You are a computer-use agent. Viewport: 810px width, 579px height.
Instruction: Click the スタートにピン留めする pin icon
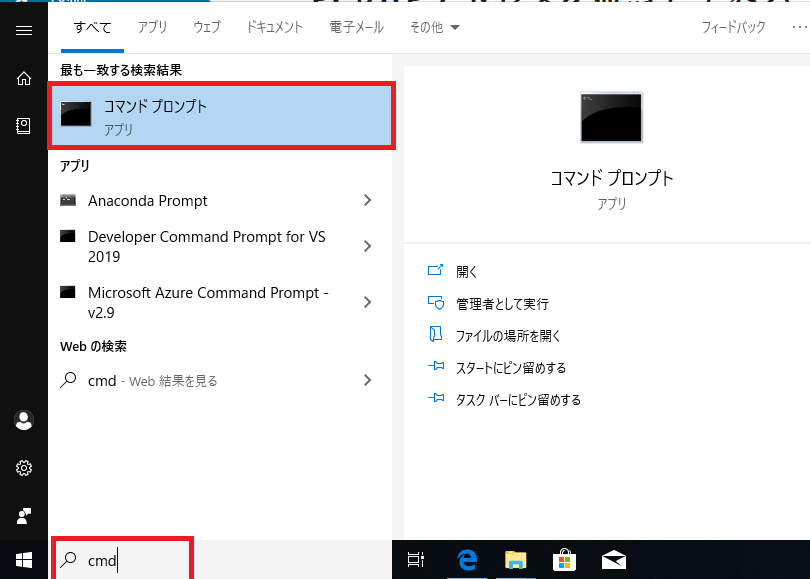[436, 366]
